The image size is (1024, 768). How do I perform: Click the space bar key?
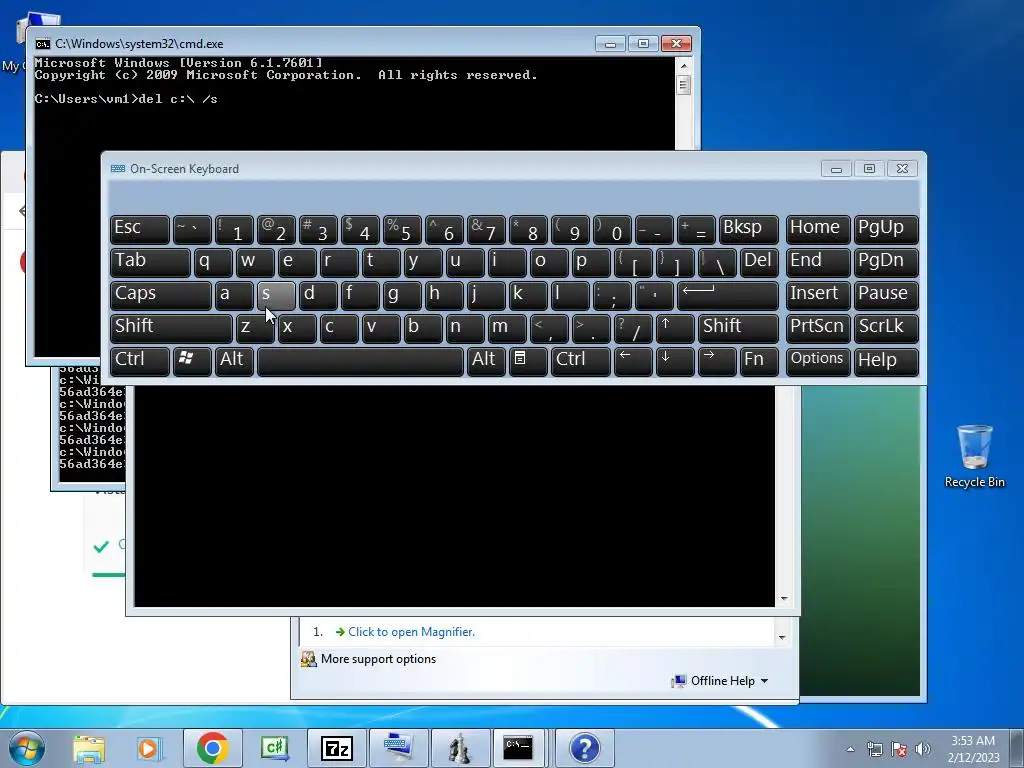pyautogui.click(x=360, y=361)
